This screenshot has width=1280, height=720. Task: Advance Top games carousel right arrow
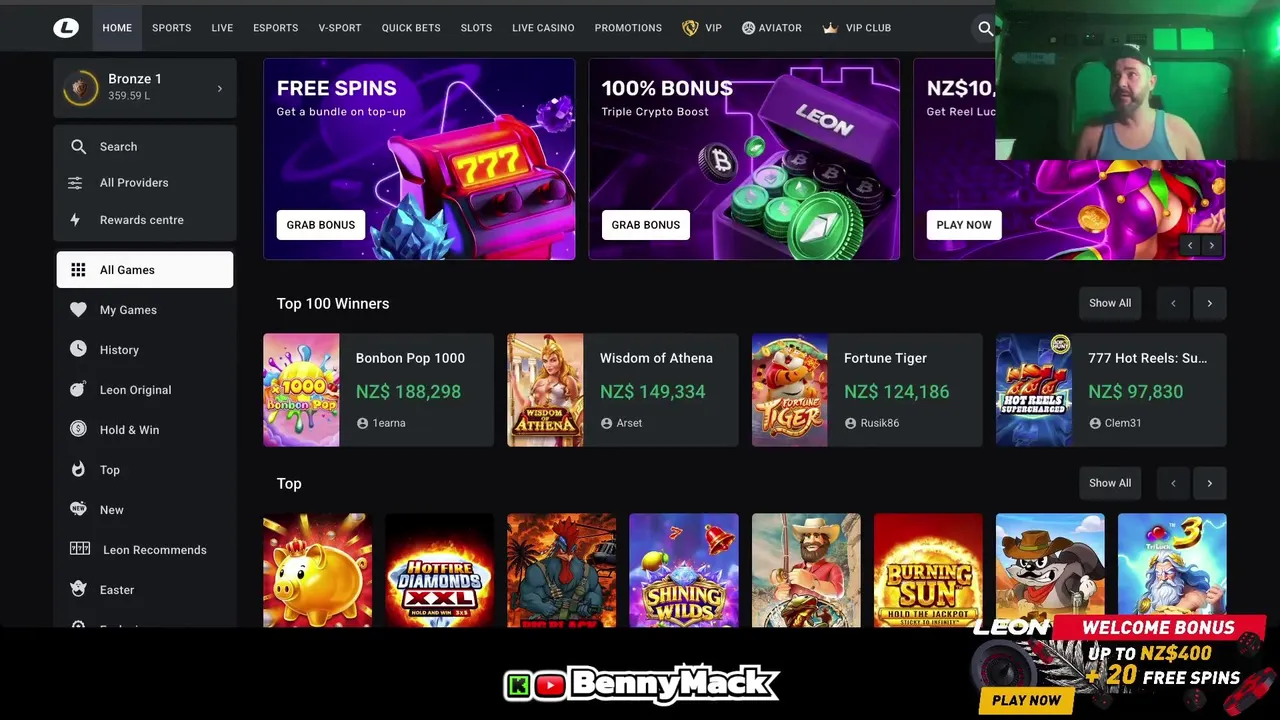click(1209, 483)
